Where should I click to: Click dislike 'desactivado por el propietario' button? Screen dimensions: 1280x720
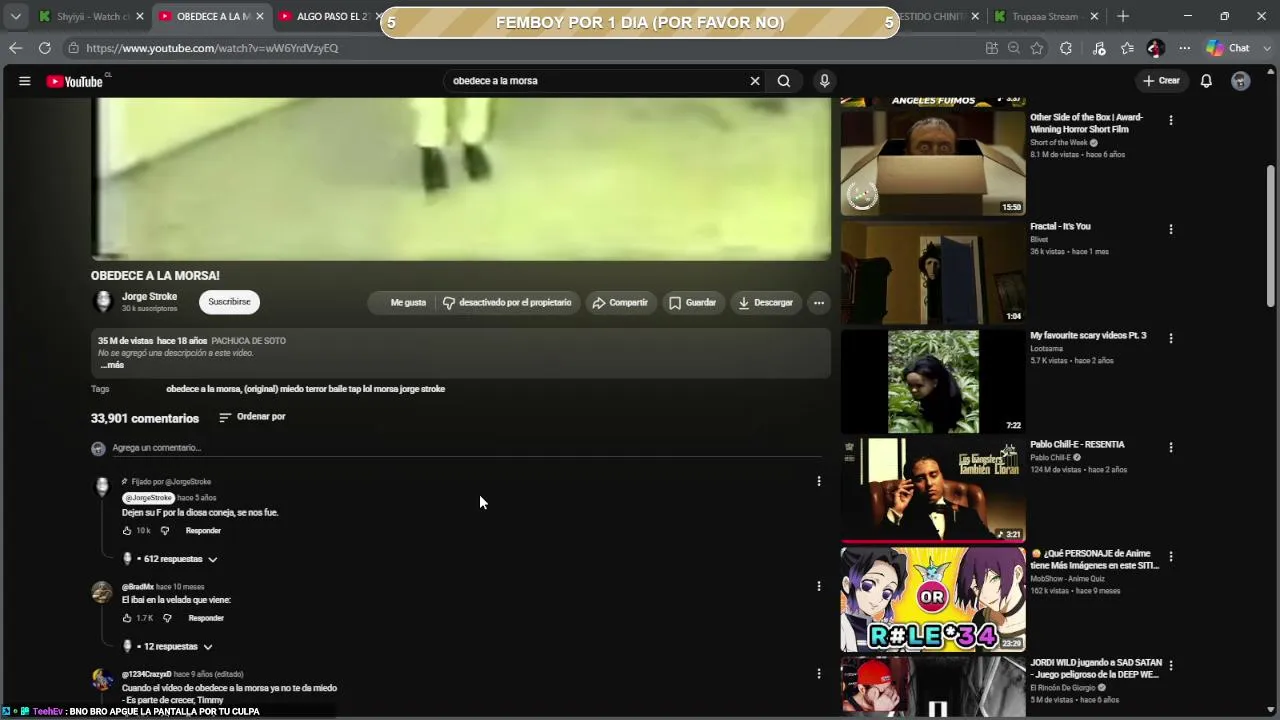pos(508,302)
